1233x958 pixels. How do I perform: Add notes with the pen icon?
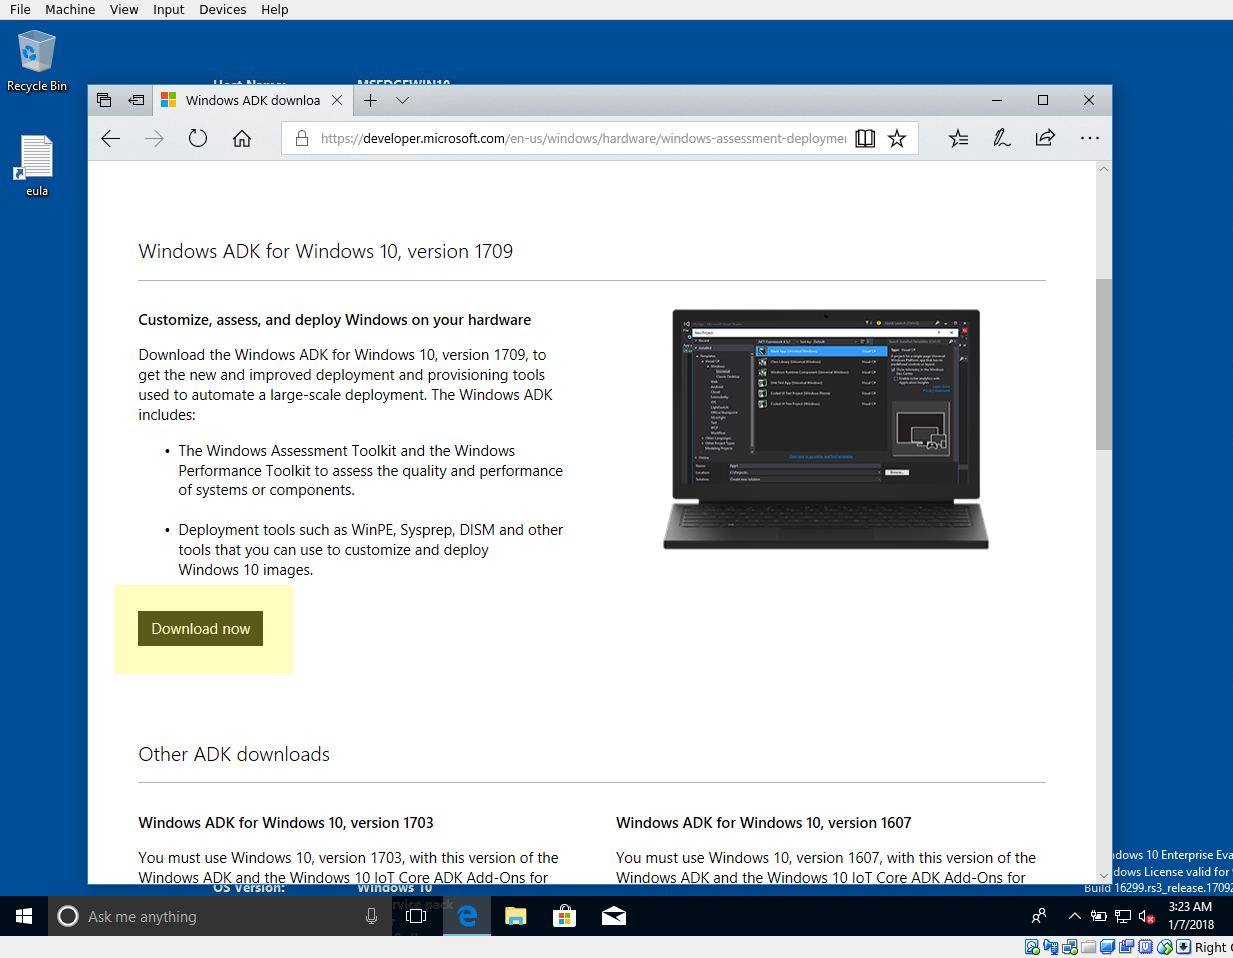[1002, 138]
